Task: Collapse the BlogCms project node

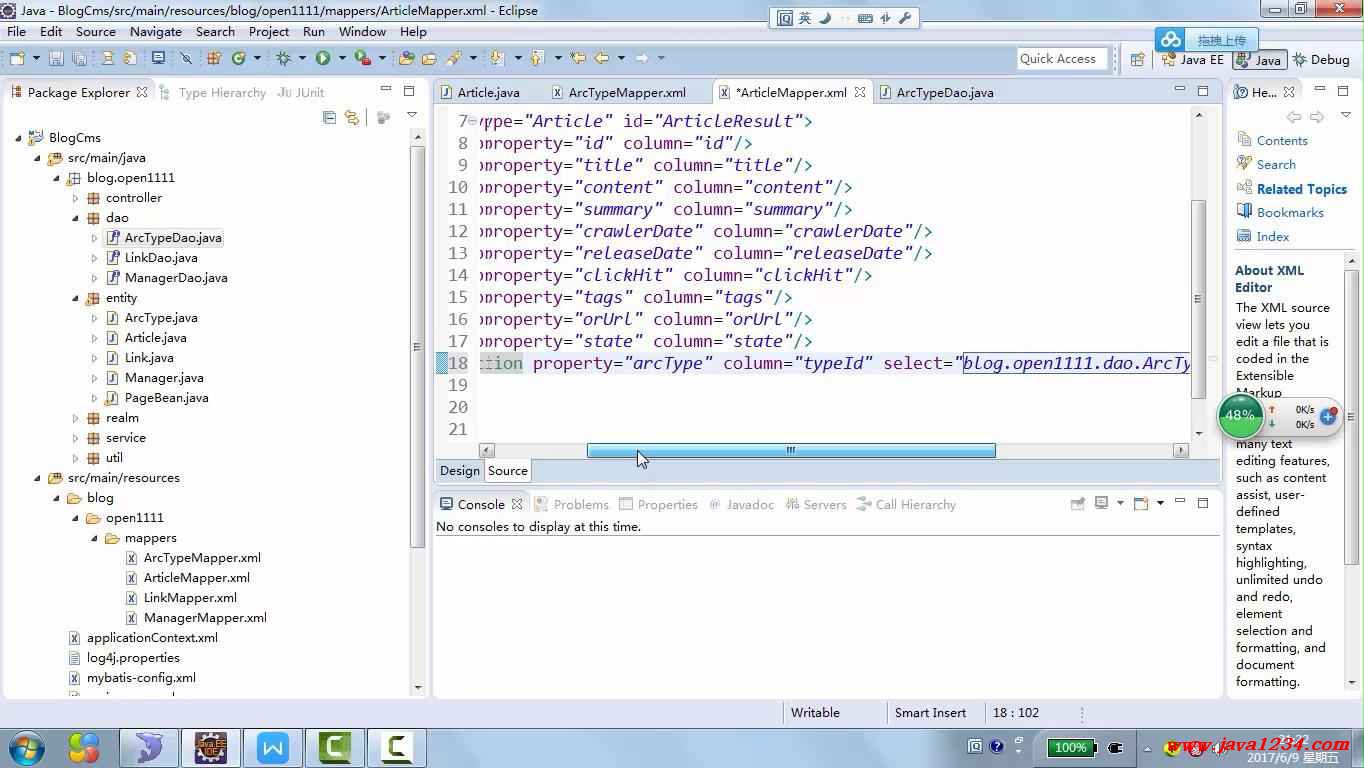Action: pos(19,138)
